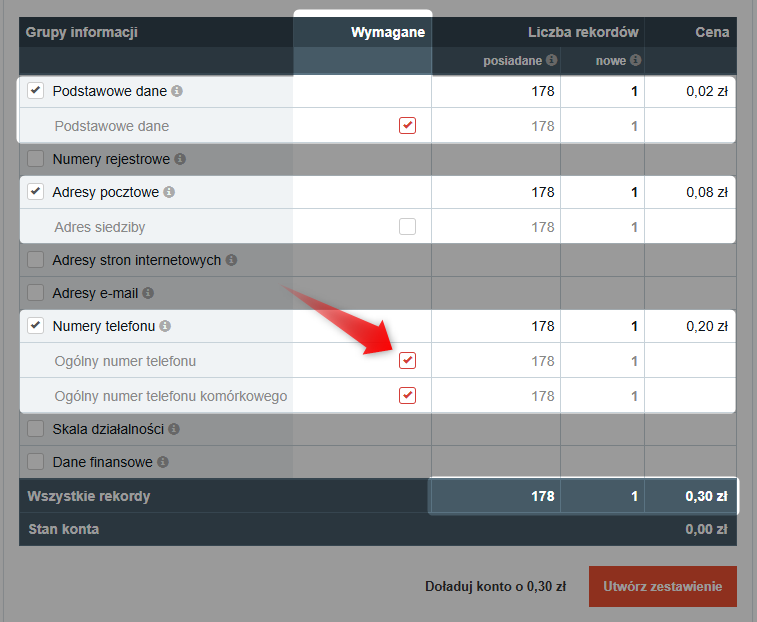Click info icon beside Dane finansowe
This screenshot has width=757, height=622.
tap(162, 462)
